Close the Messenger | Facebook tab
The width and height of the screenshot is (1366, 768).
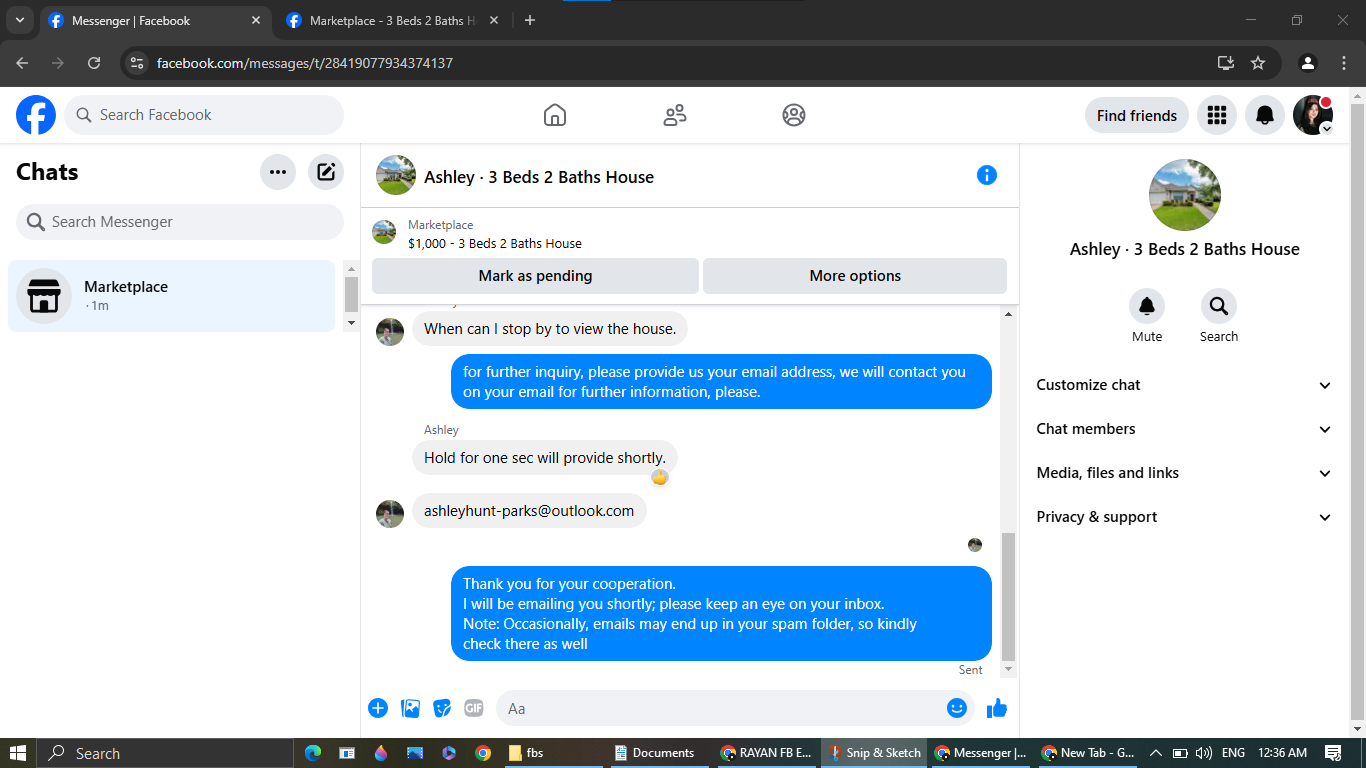pos(257,20)
